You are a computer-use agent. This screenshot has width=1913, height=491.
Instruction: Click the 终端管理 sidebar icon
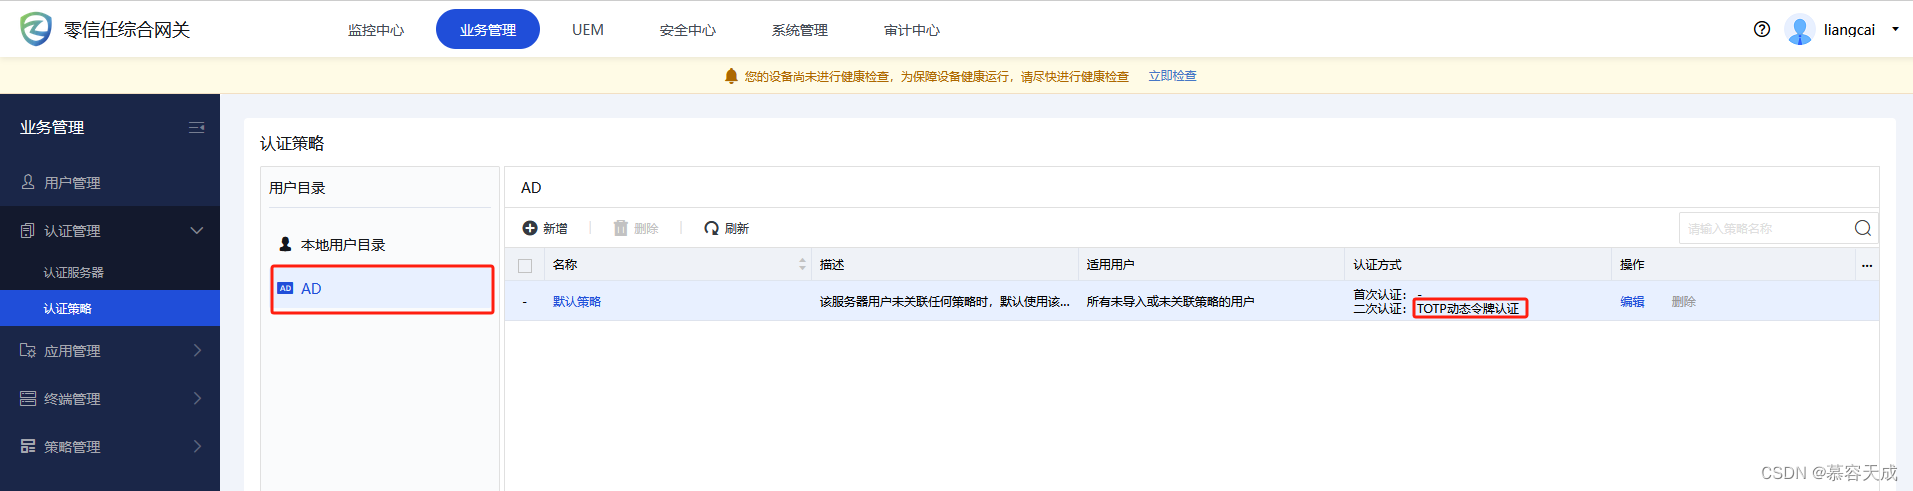click(x=28, y=398)
